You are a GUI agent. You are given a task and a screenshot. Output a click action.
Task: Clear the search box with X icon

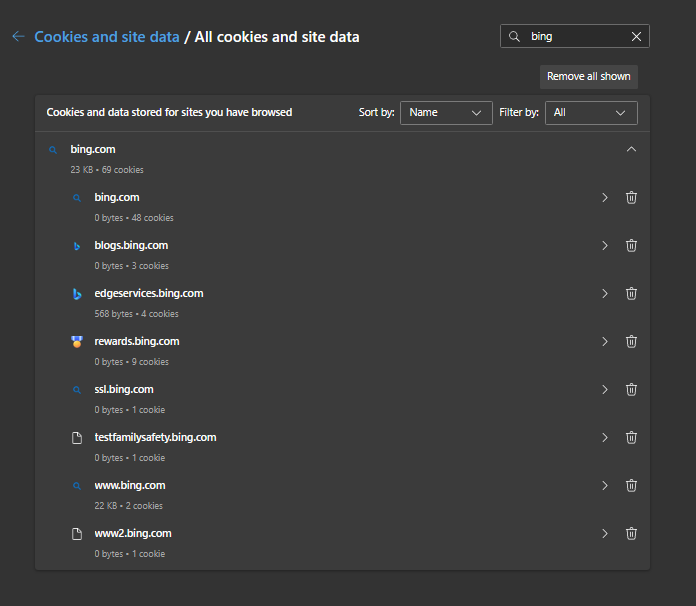pos(637,37)
